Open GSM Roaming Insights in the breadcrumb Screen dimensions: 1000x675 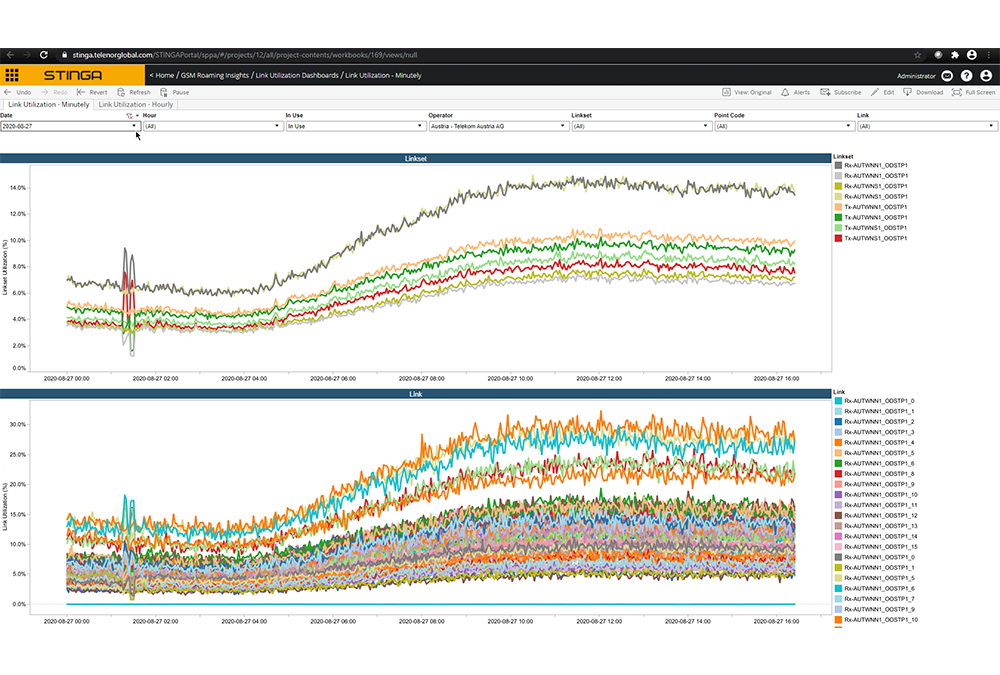pos(215,75)
